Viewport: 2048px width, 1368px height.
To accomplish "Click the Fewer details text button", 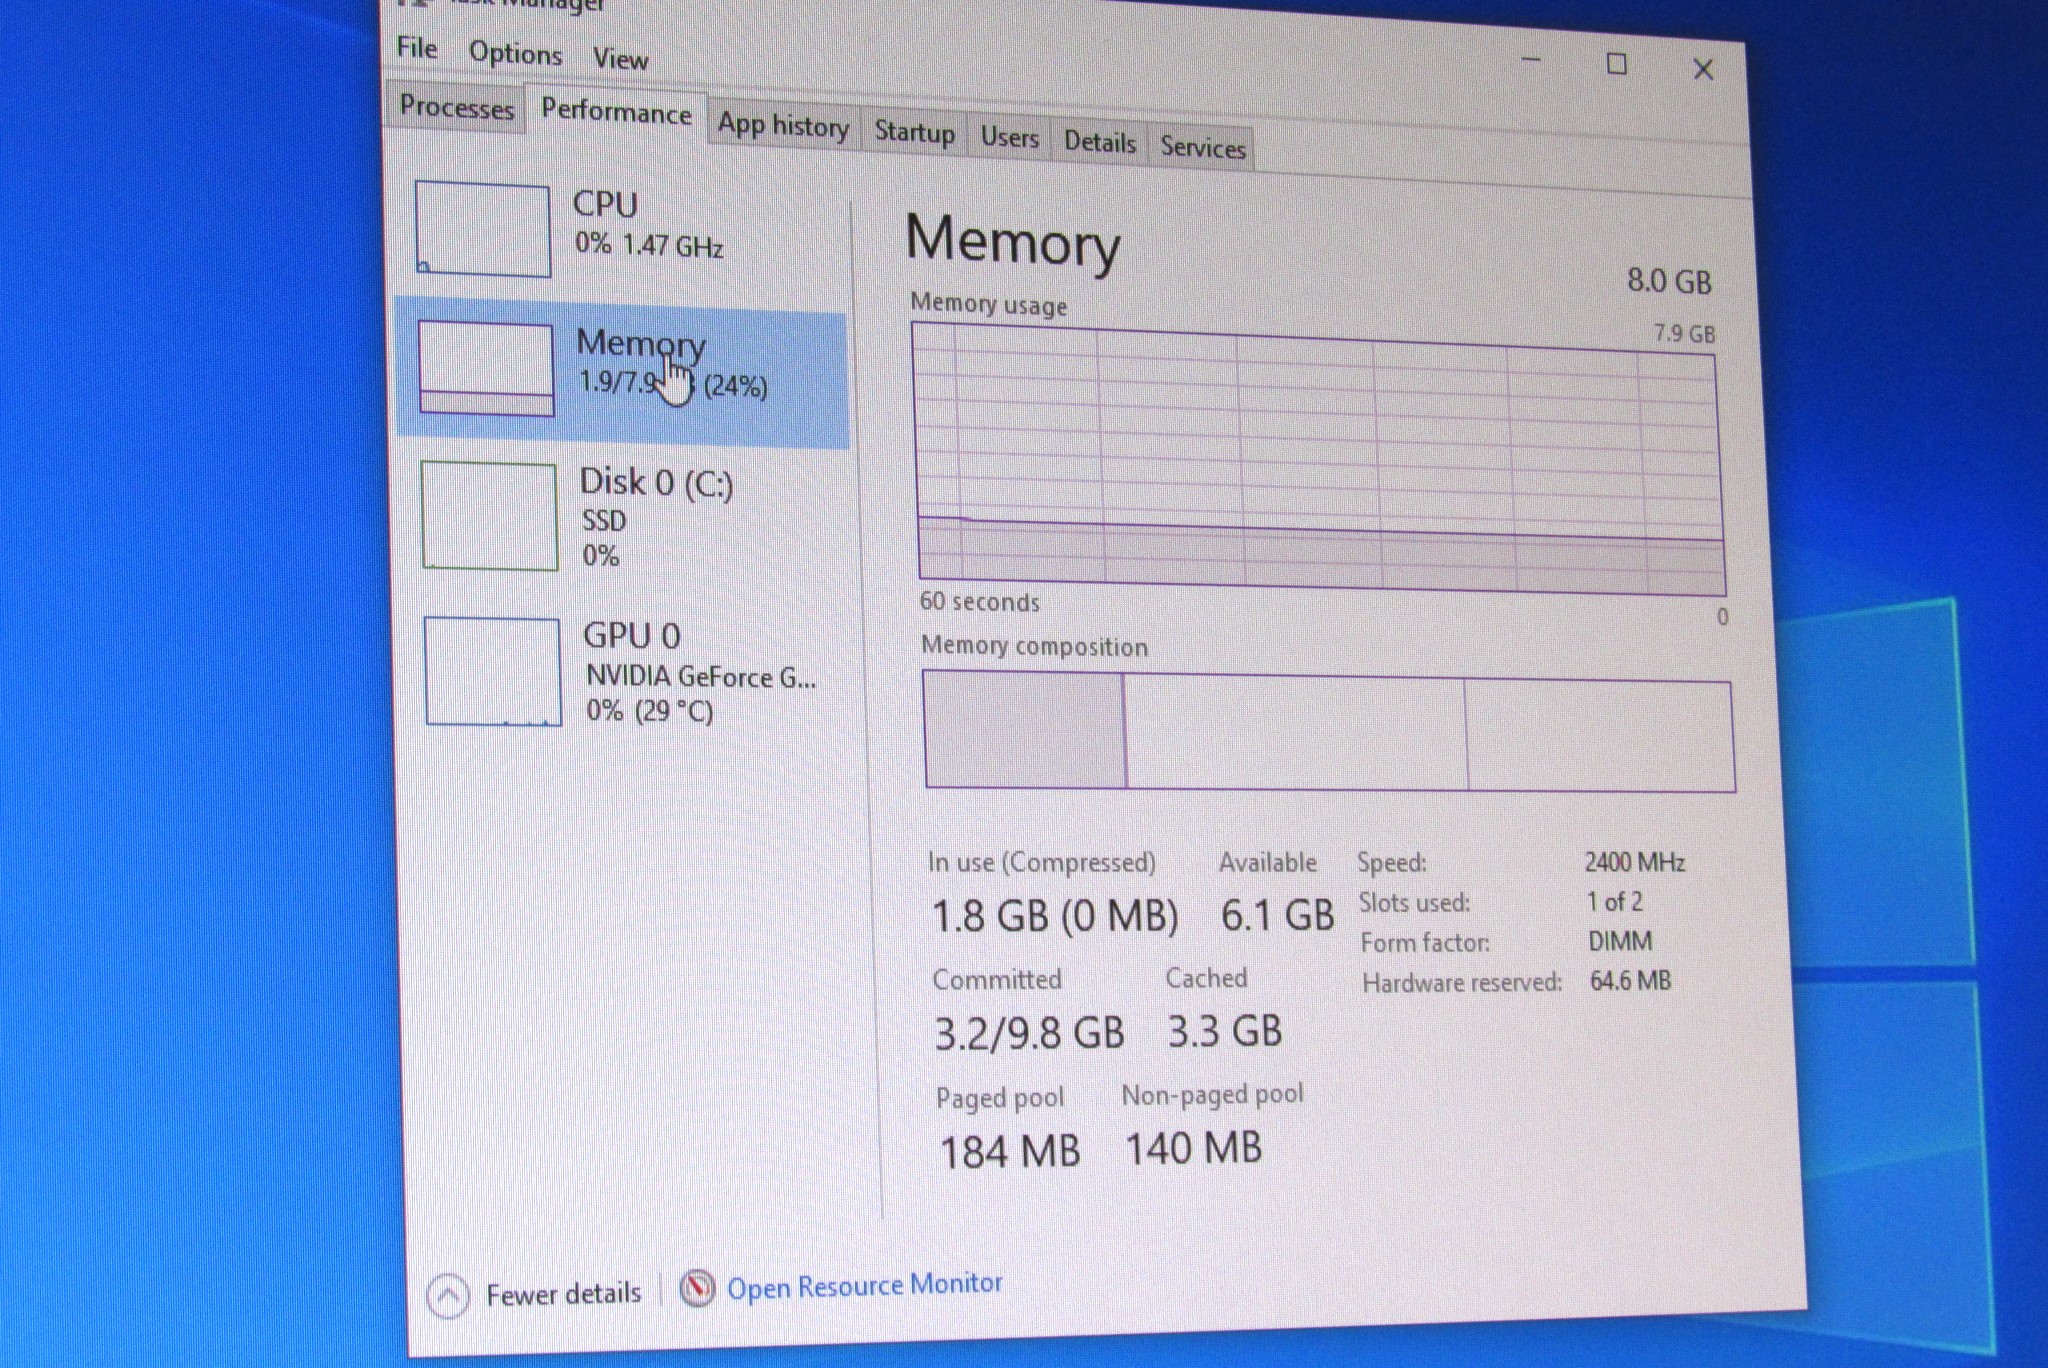I will pyautogui.click(x=563, y=1294).
